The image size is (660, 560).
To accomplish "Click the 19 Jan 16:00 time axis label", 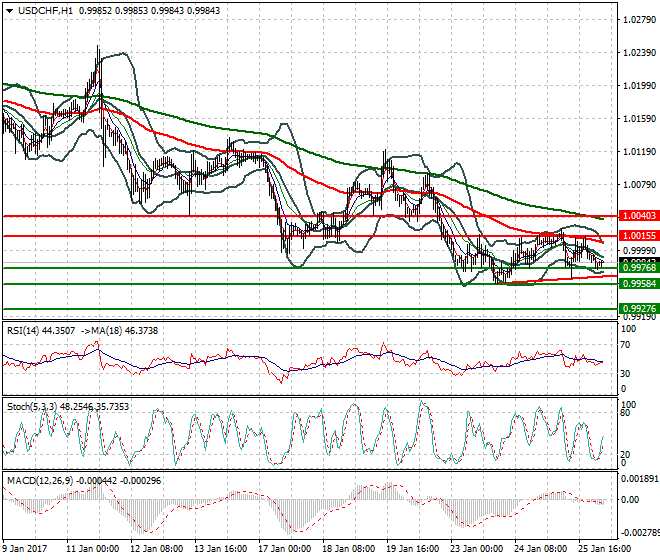I will [413, 549].
